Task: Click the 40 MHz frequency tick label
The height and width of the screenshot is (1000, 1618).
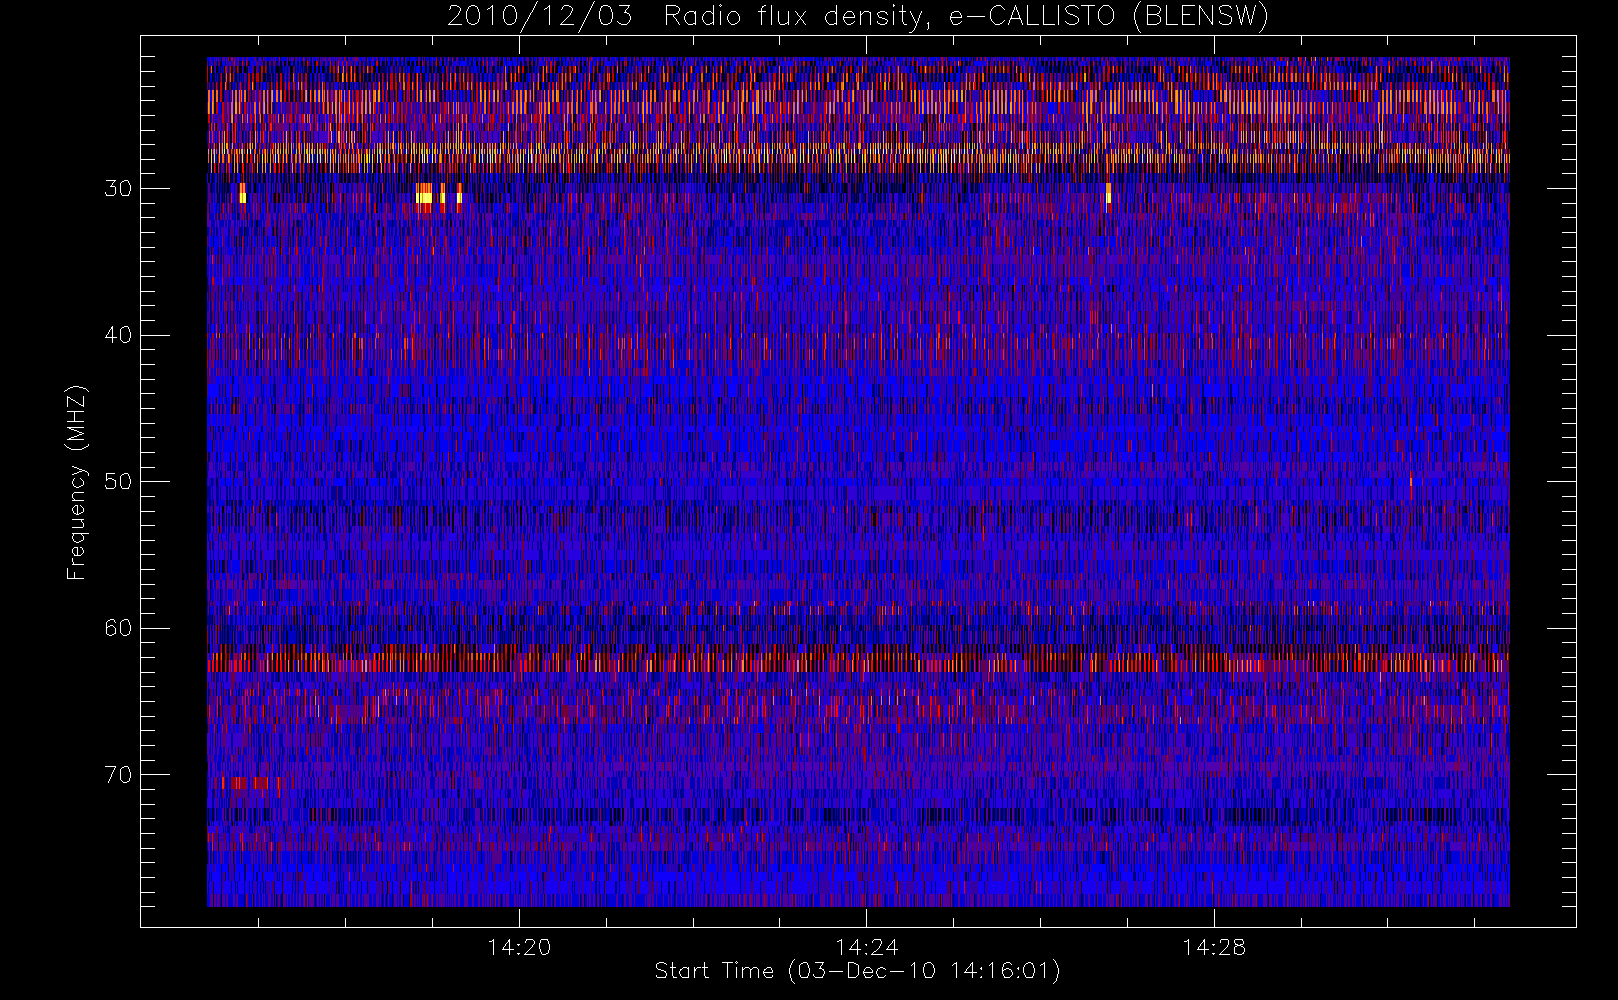Action: pyautogui.click(x=118, y=335)
